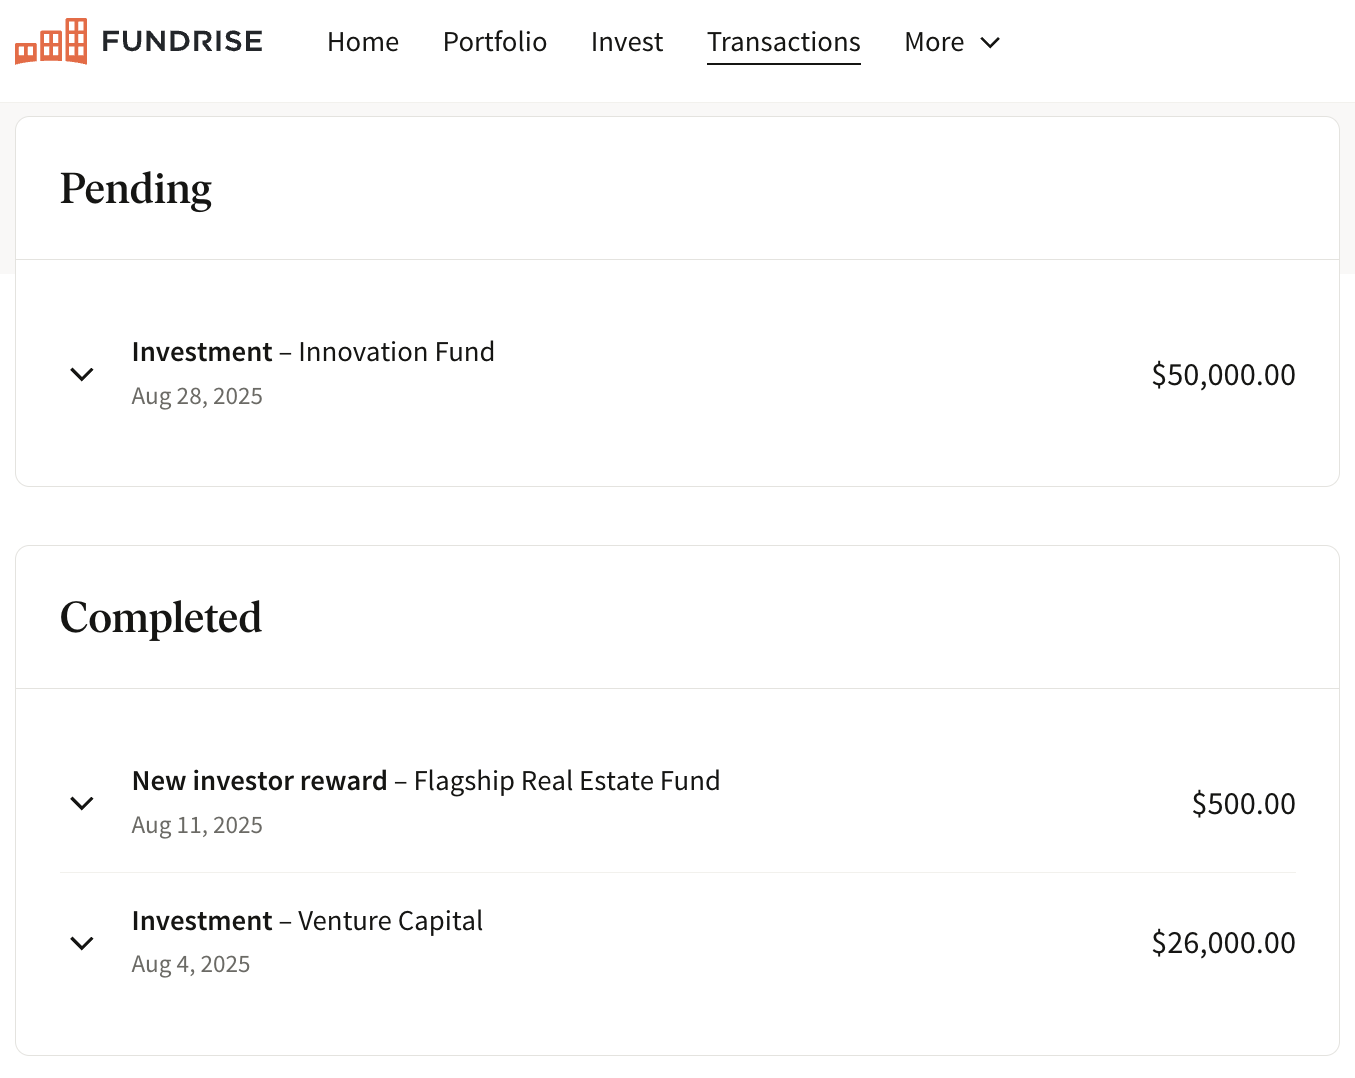Click the Fundrise building logo icon

tap(51, 42)
